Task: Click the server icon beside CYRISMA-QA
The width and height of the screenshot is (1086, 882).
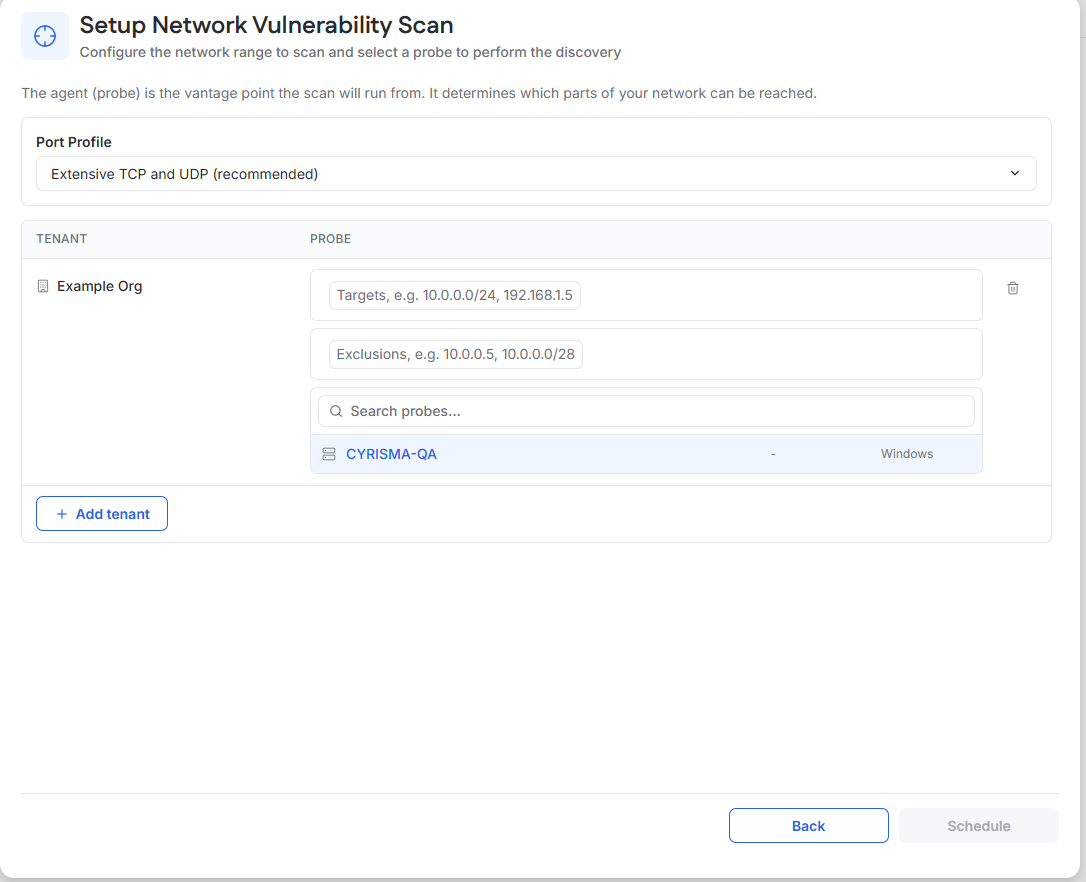Action: pyautogui.click(x=329, y=455)
